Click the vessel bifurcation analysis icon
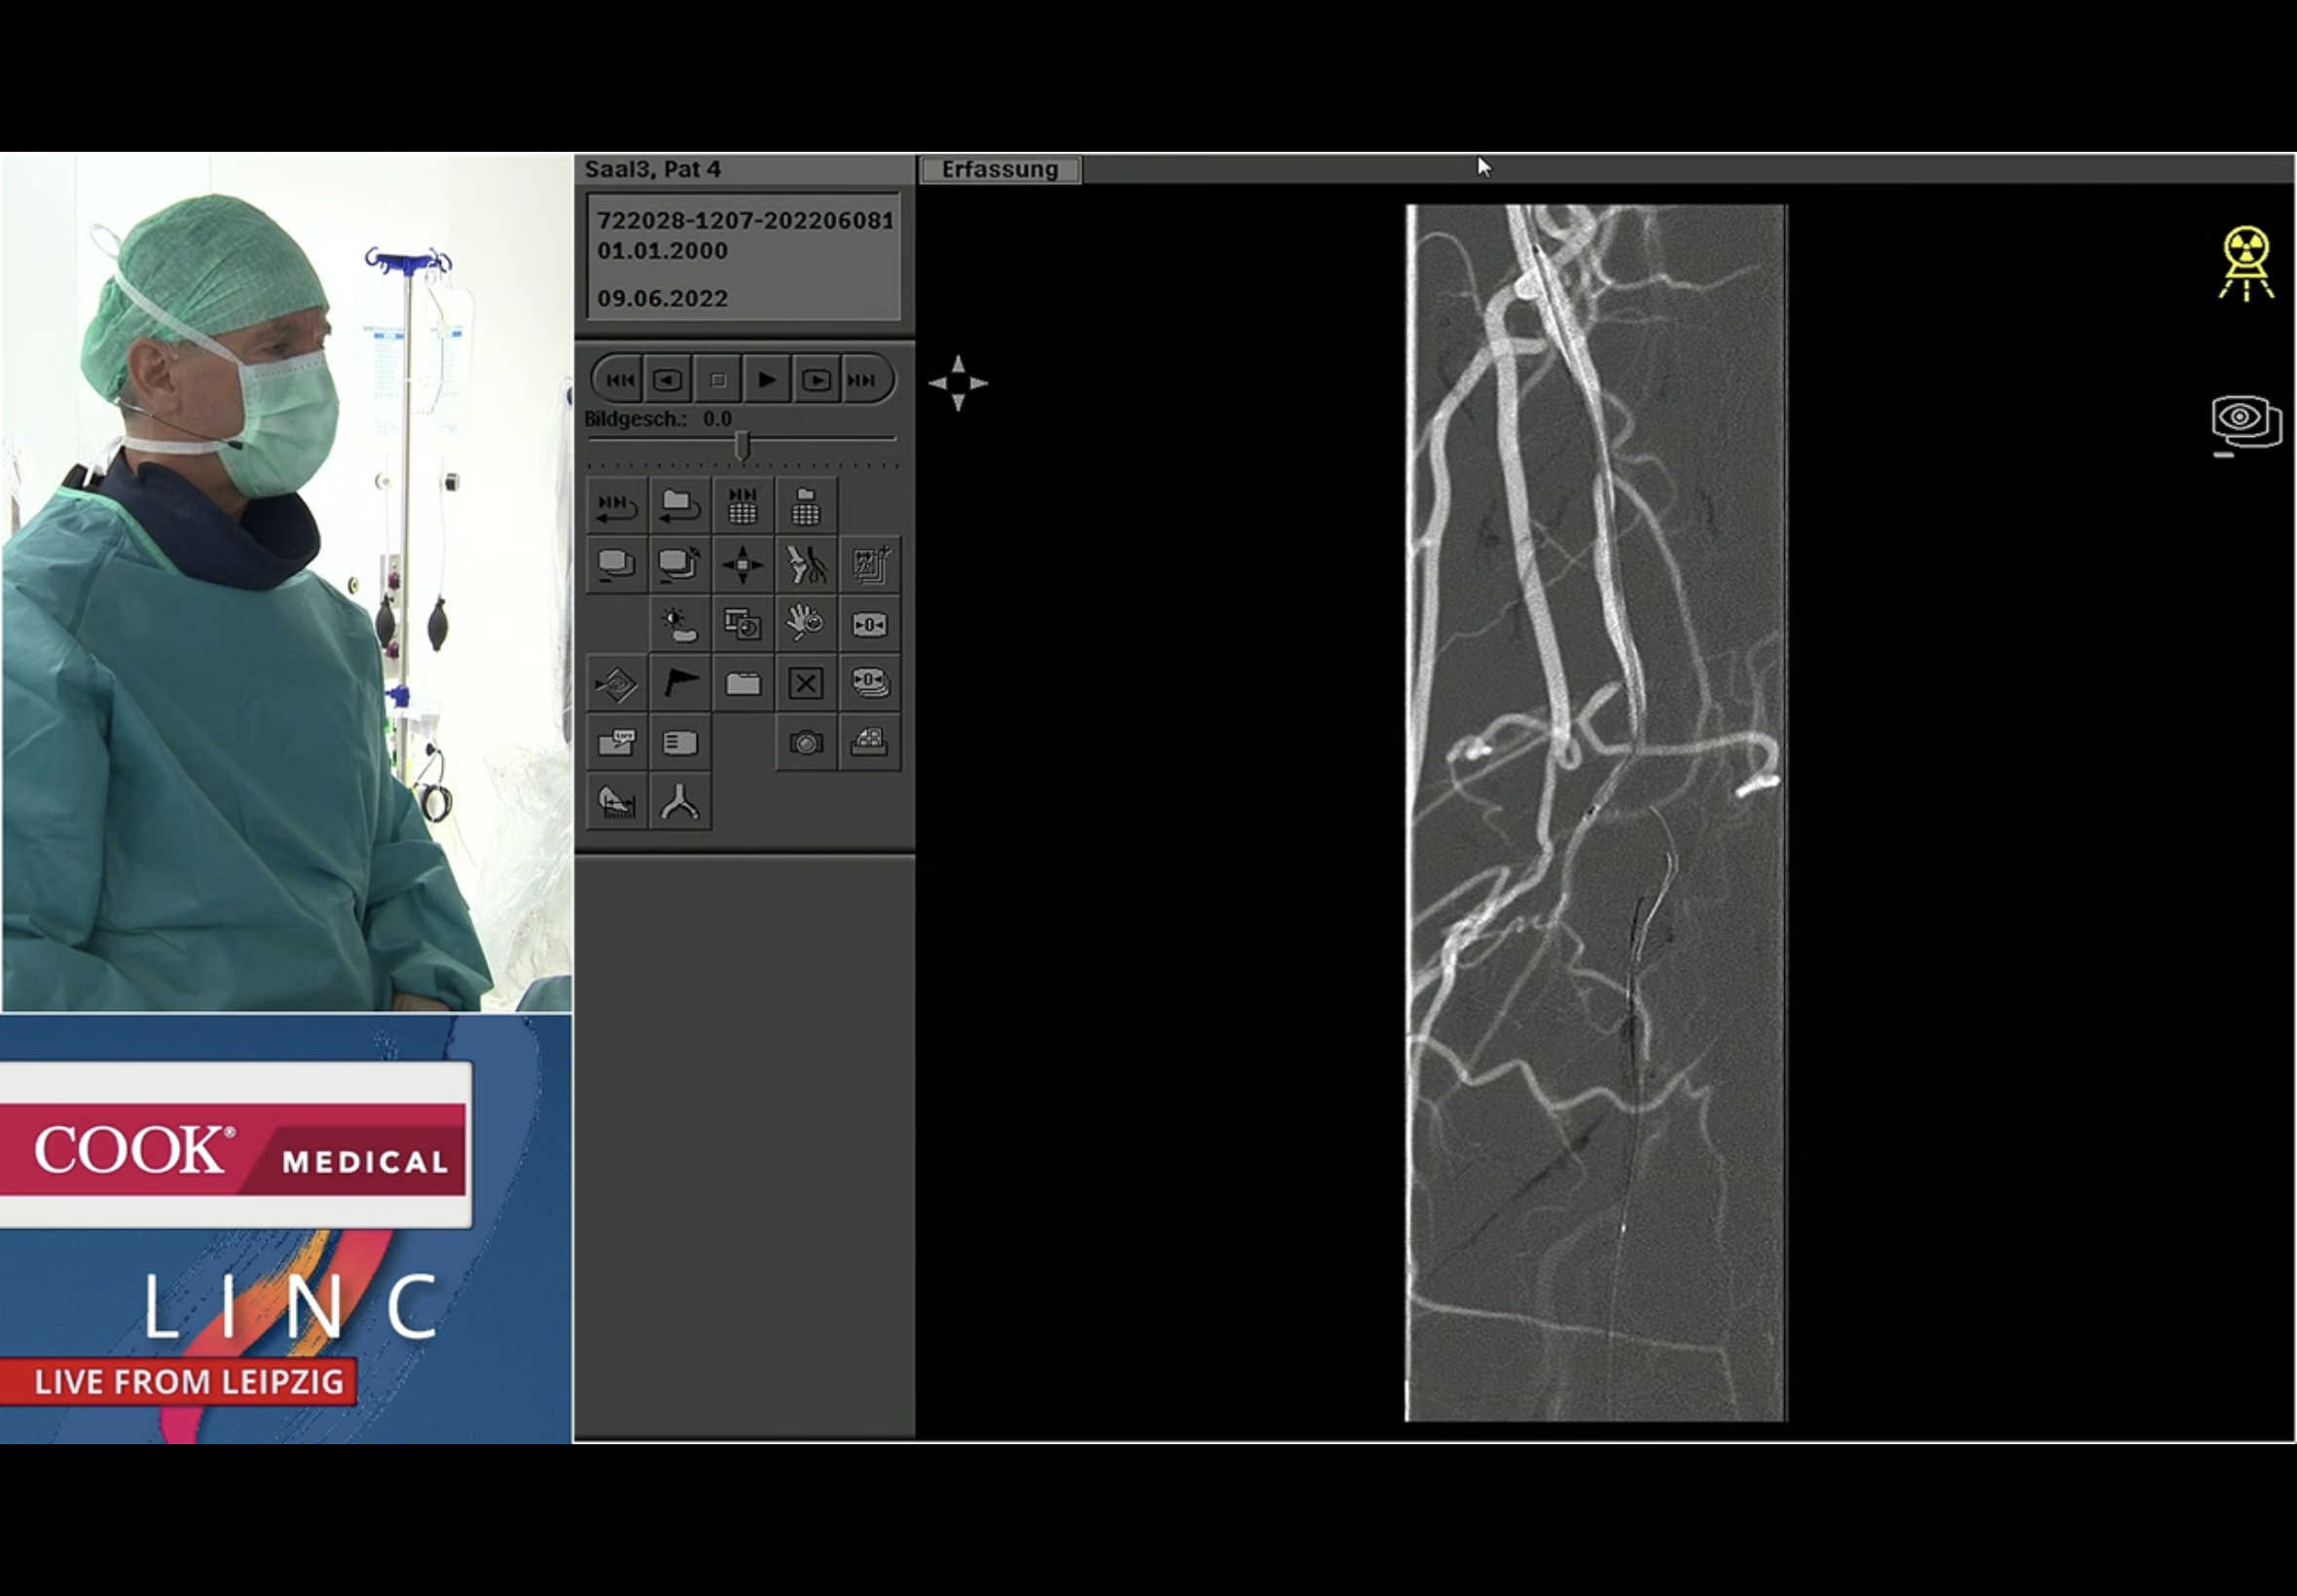Image resolution: width=2297 pixels, height=1596 pixels. tap(680, 802)
